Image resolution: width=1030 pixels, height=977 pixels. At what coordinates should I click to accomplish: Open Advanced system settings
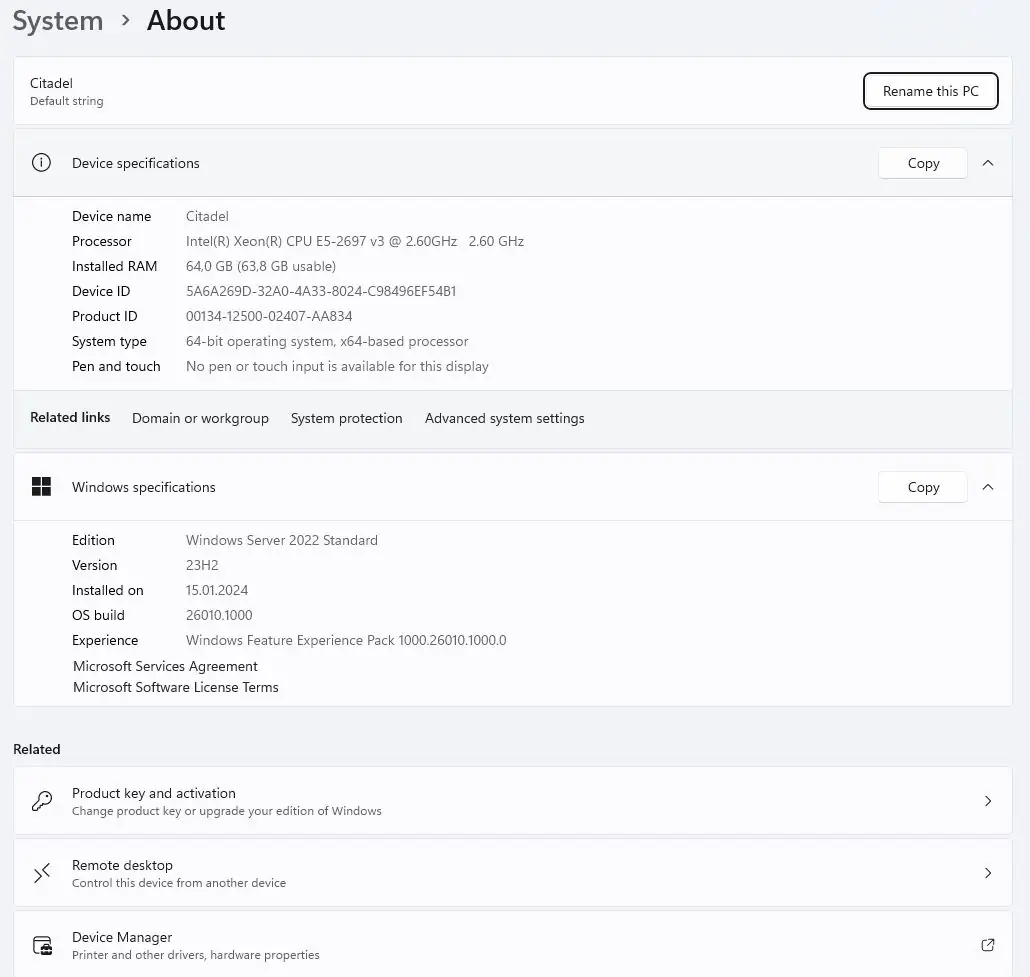tap(504, 418)
